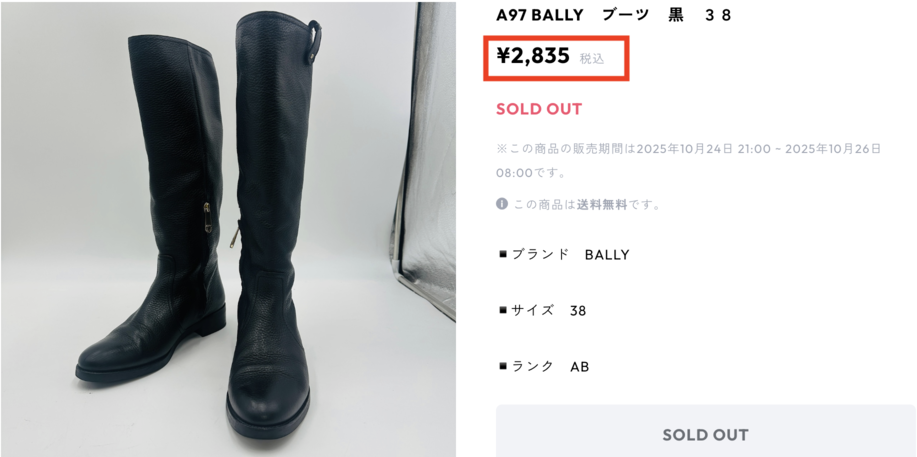Click the info icon beside shipping note
This screenshot has height=457, width=917.
click(501, 204)
